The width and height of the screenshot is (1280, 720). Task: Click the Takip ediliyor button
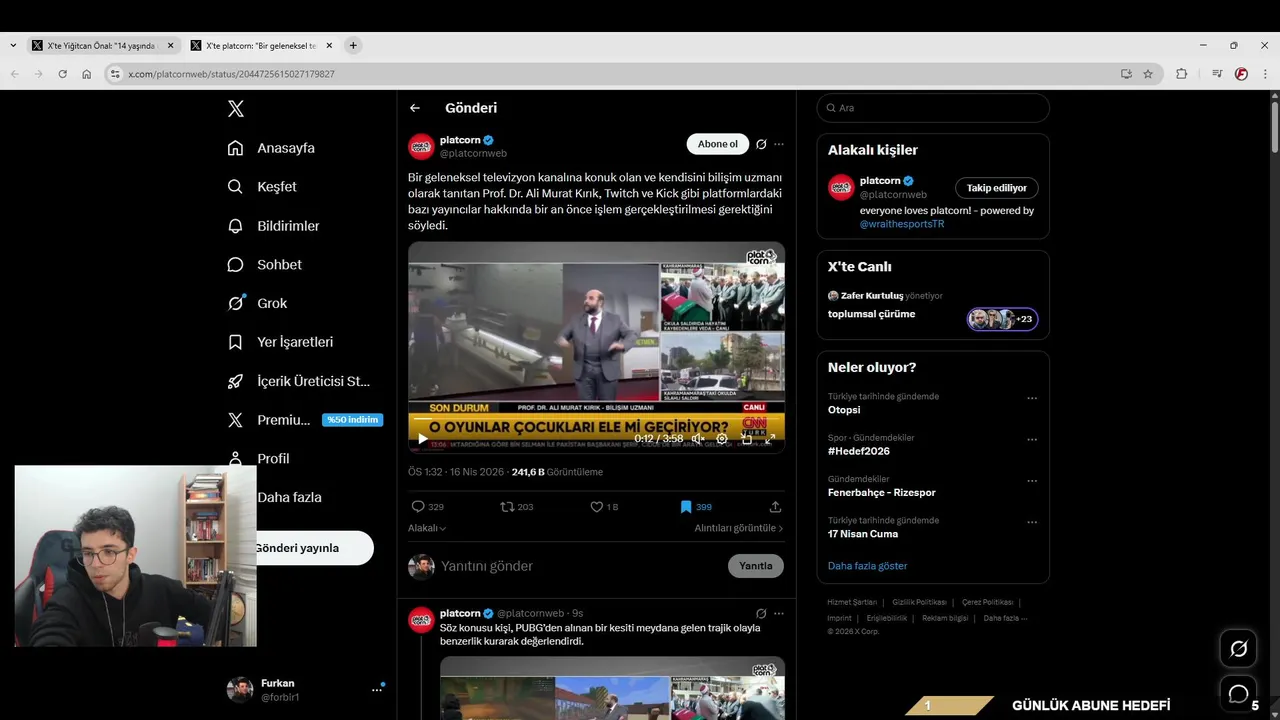[x=996, y=188]
